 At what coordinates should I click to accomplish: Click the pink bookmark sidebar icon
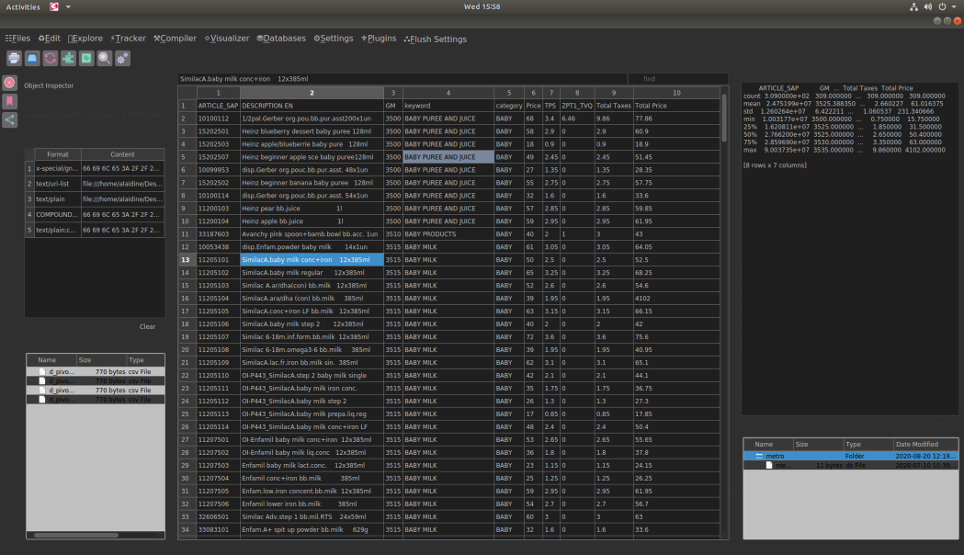(10, 101)
